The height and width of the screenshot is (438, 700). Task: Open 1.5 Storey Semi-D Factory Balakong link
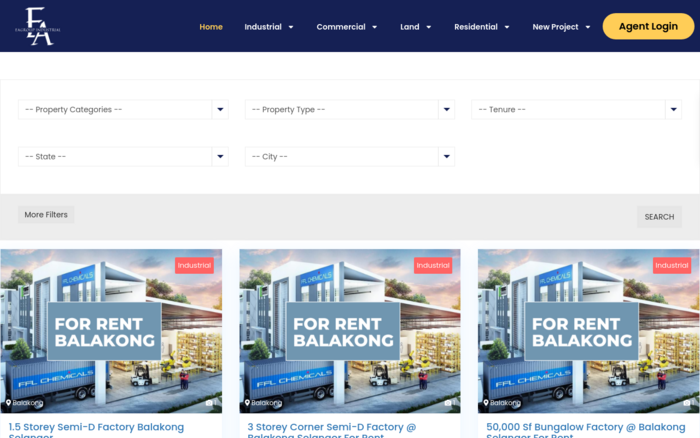96,430
